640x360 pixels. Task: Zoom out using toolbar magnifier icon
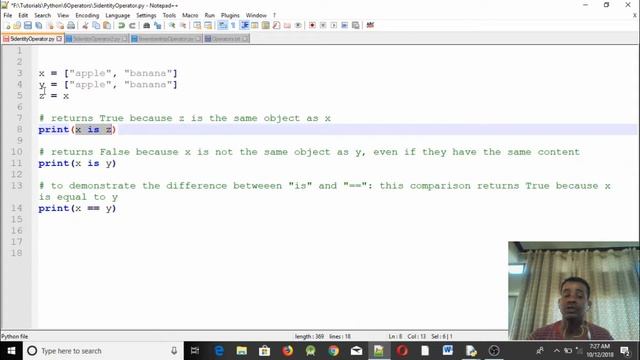183,26
